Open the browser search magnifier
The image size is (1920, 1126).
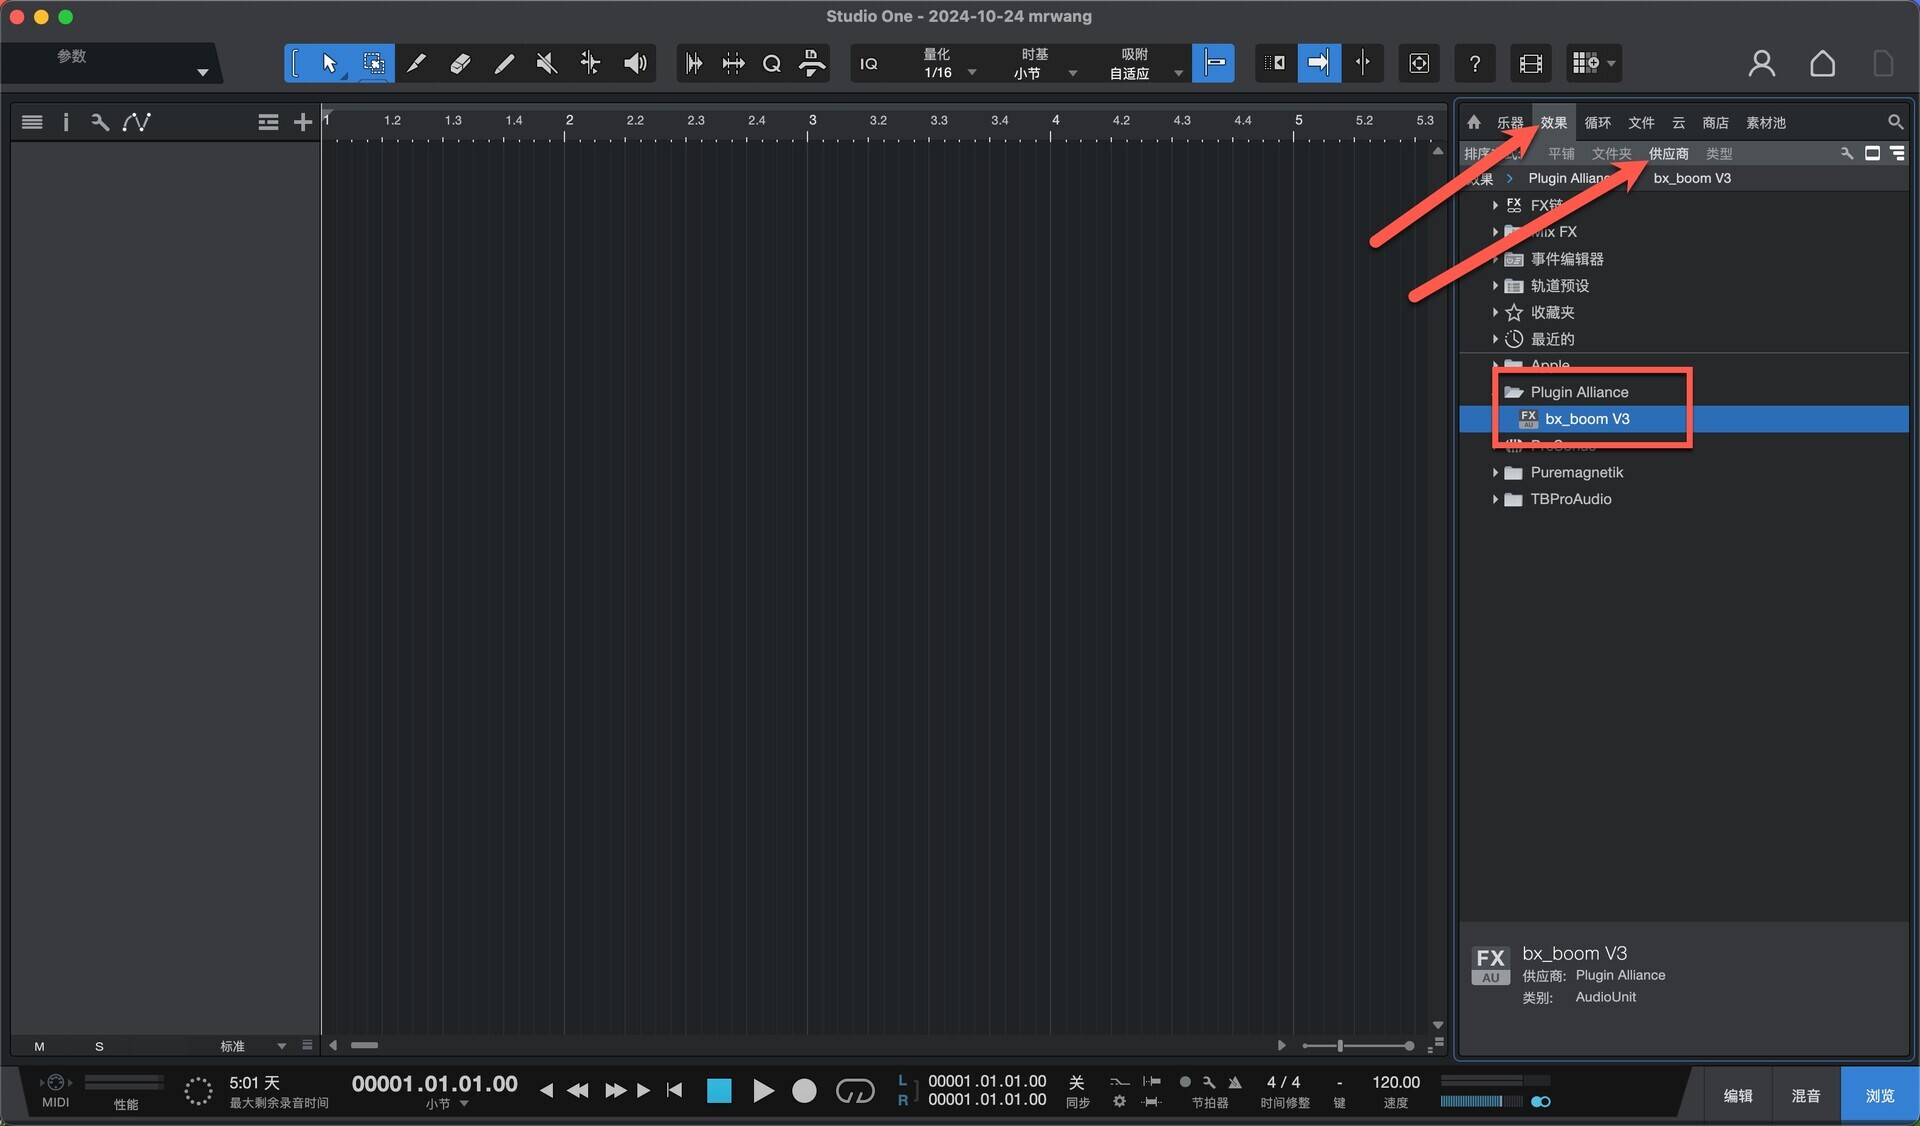pos(1894,122)
